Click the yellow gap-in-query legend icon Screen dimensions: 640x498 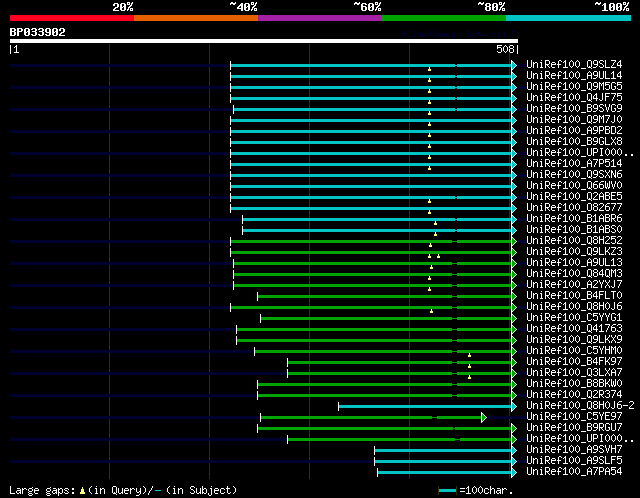(82, 490)
